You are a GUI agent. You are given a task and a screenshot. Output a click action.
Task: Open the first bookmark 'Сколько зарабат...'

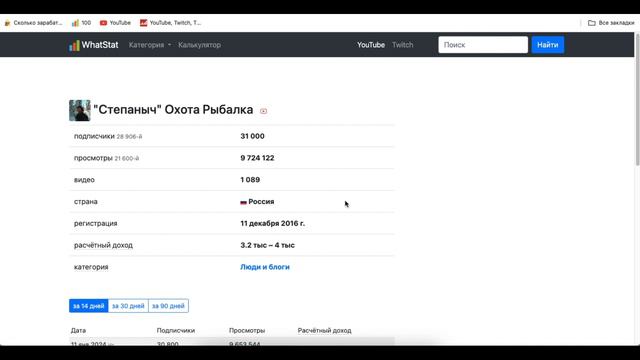(33, 23)
